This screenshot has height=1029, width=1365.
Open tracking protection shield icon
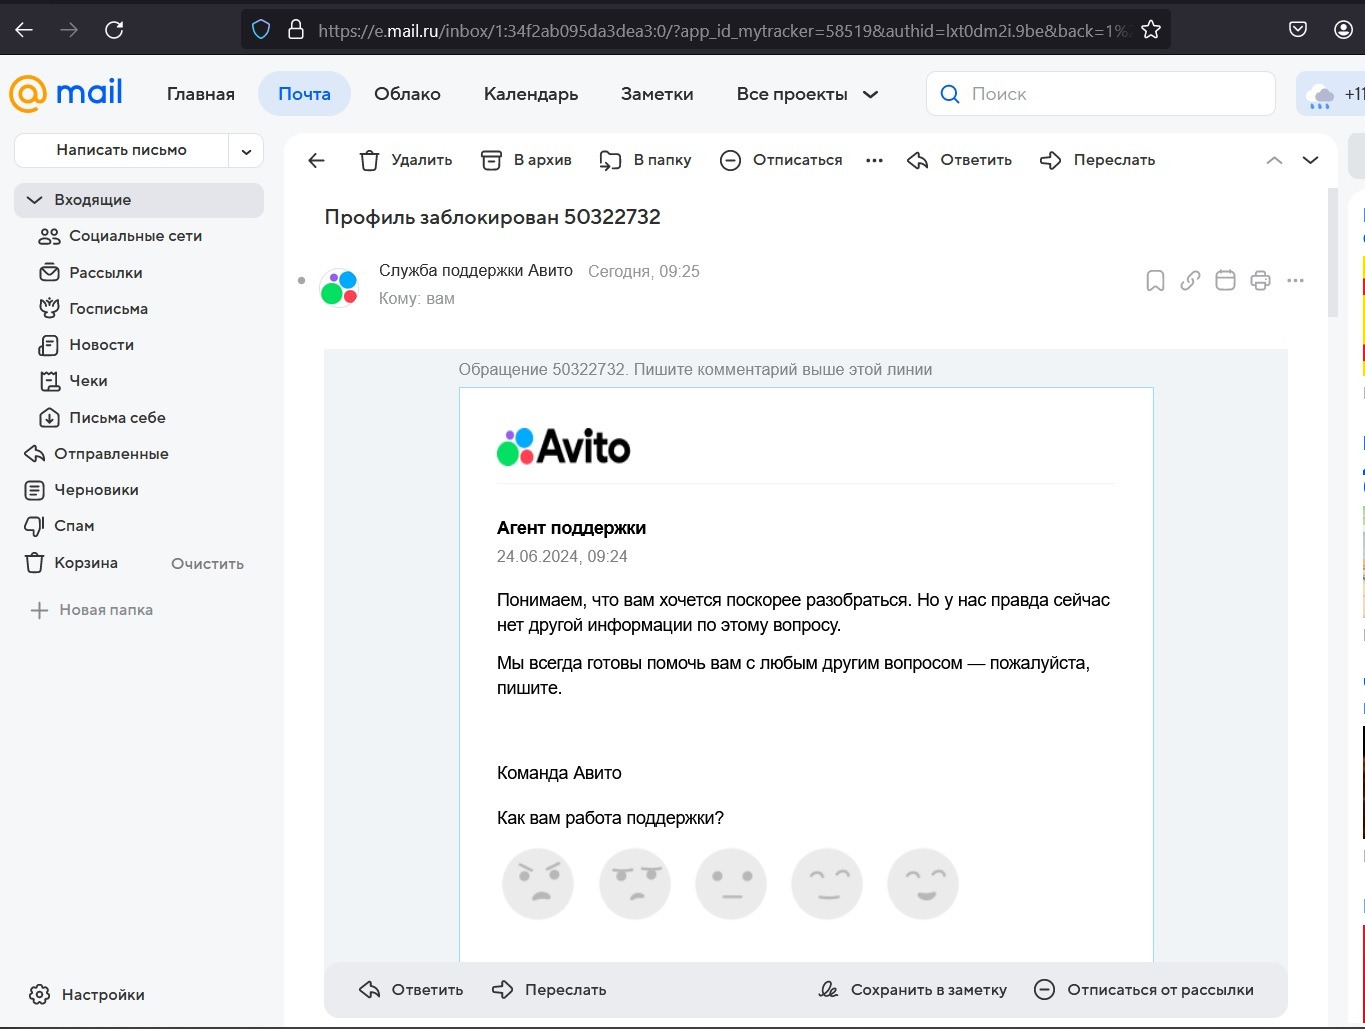pyautogui.click(x=261, y=30)
